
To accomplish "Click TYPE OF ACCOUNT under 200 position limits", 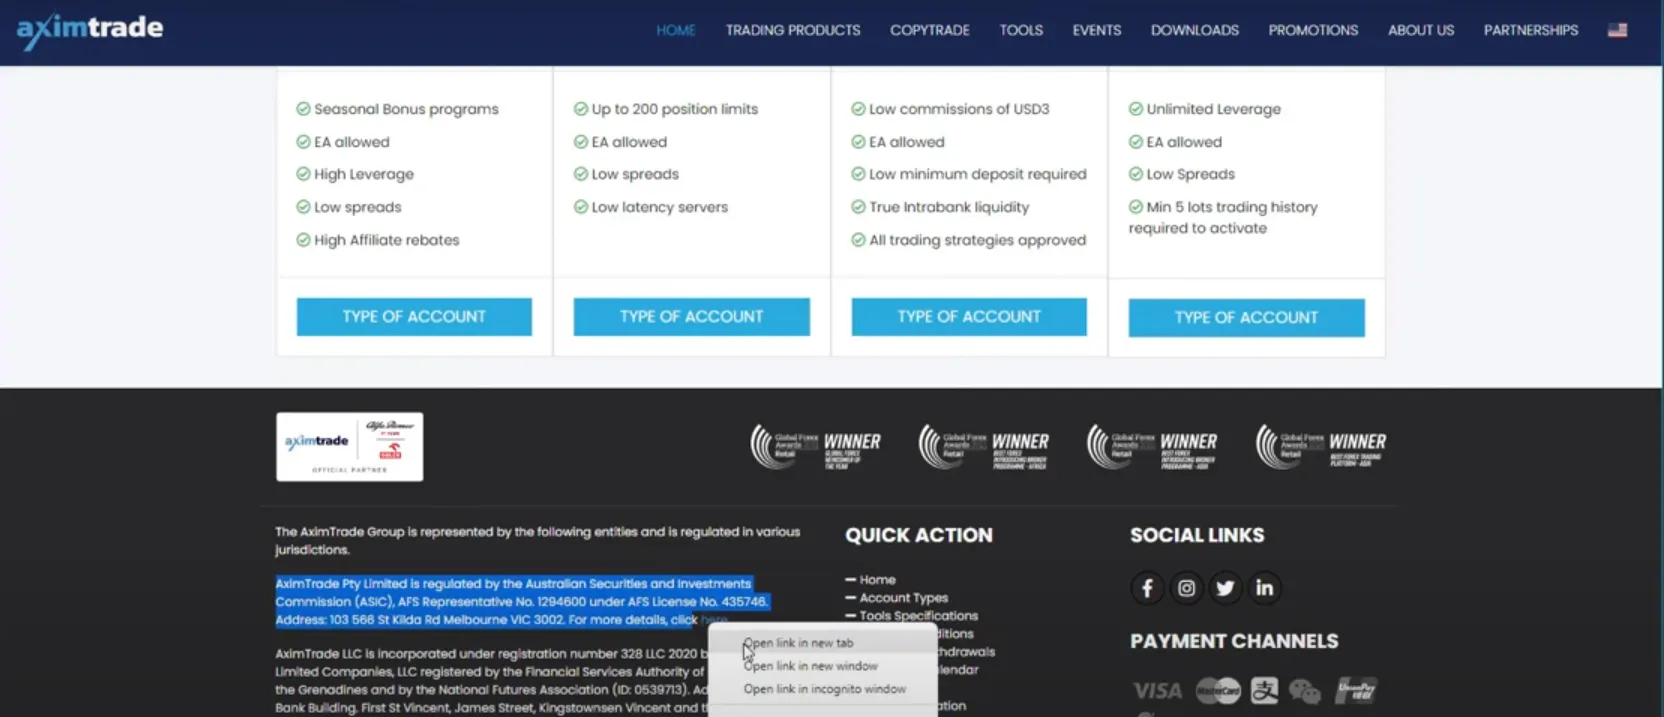I will point(691,316).
